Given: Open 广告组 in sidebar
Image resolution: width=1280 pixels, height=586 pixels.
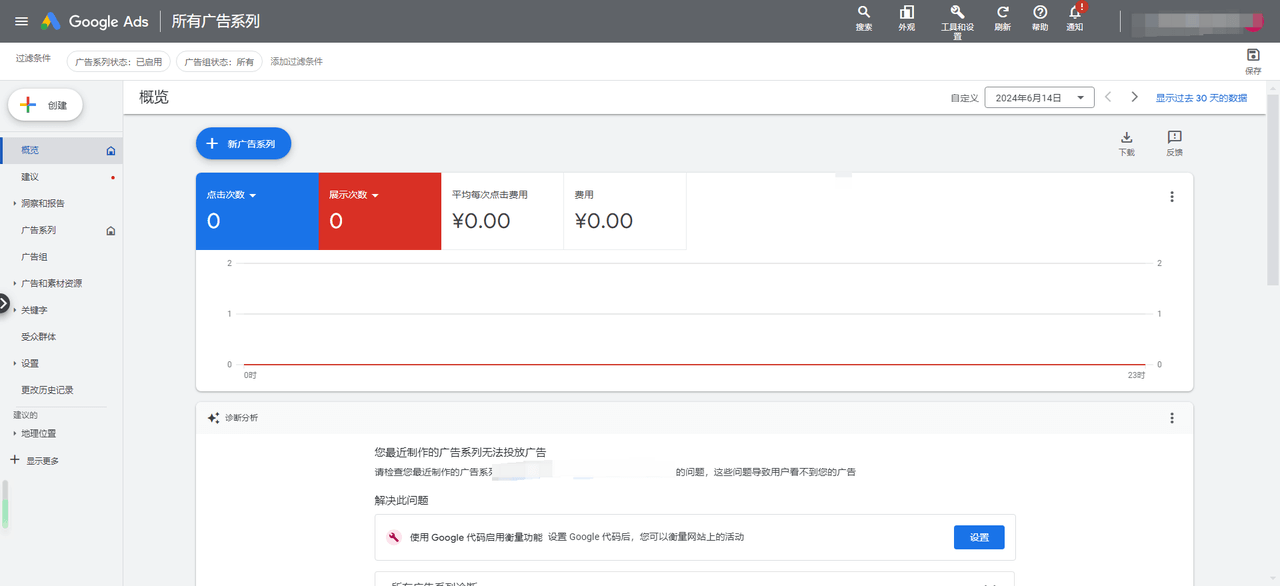Looking at the screenshot, I should (61, 257).
